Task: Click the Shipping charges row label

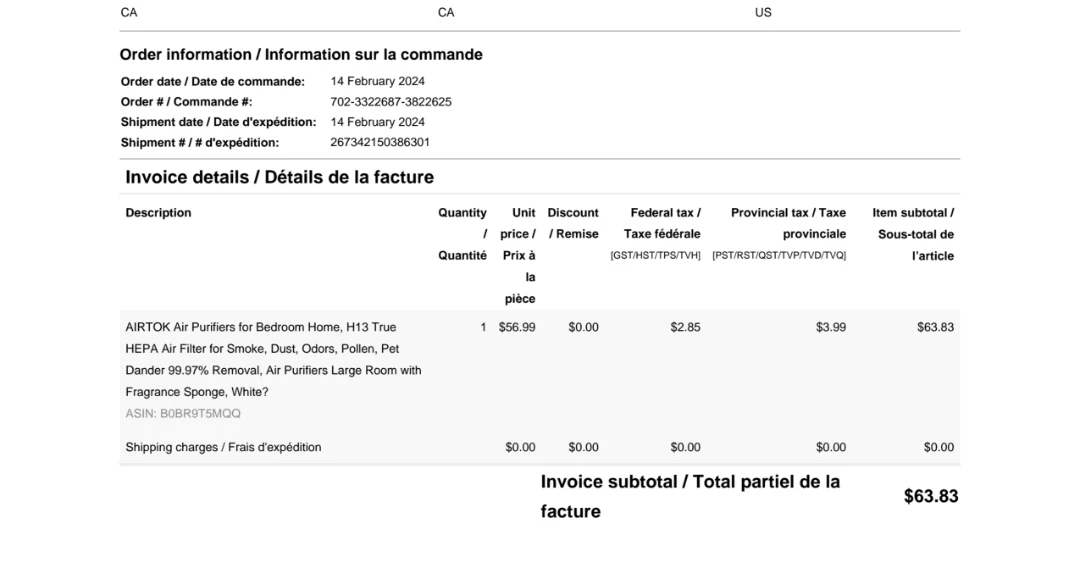Action: pyautogui.click(x=223, y=447)
